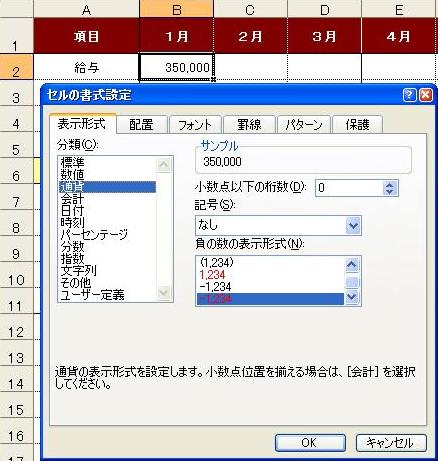Dismiss dialog with キャンセル button
438x461 pixels.
[391, 443]
